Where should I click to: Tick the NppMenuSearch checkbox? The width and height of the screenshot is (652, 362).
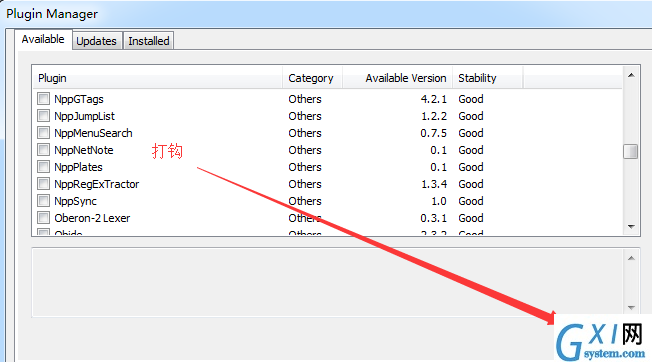click(x=43, y=133)
